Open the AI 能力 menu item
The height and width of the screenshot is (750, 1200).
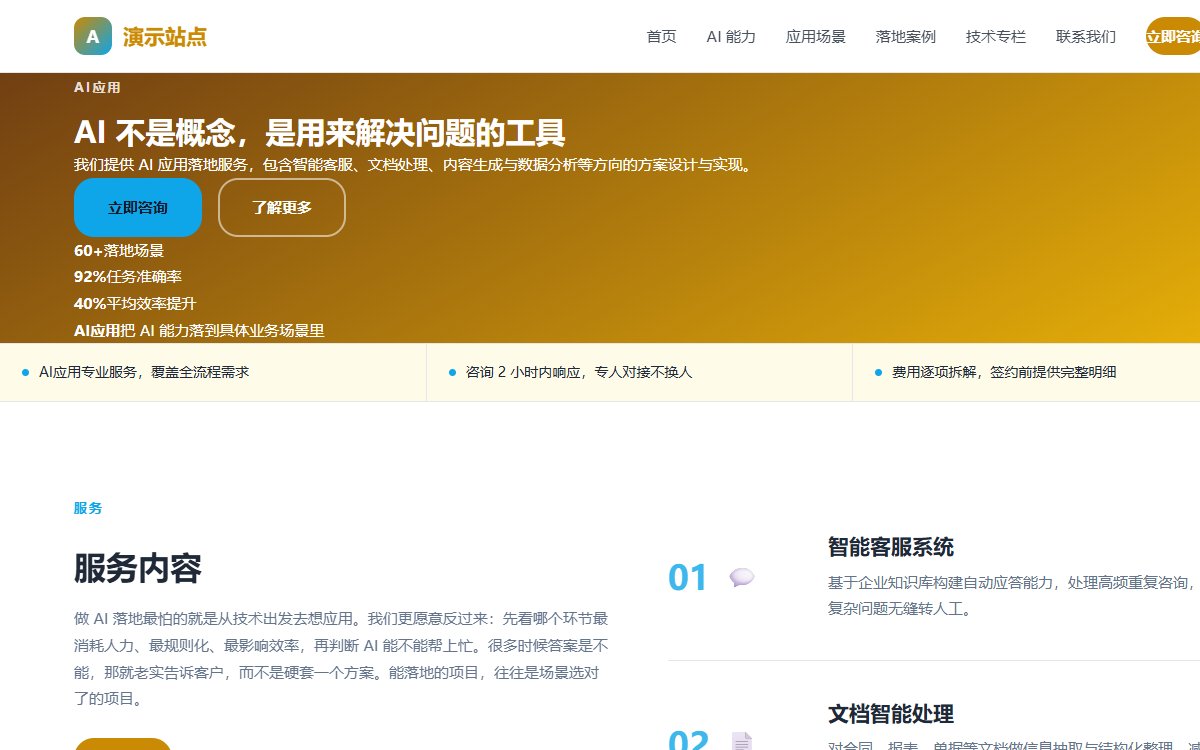pyautogui.click(x=731, y=36)
